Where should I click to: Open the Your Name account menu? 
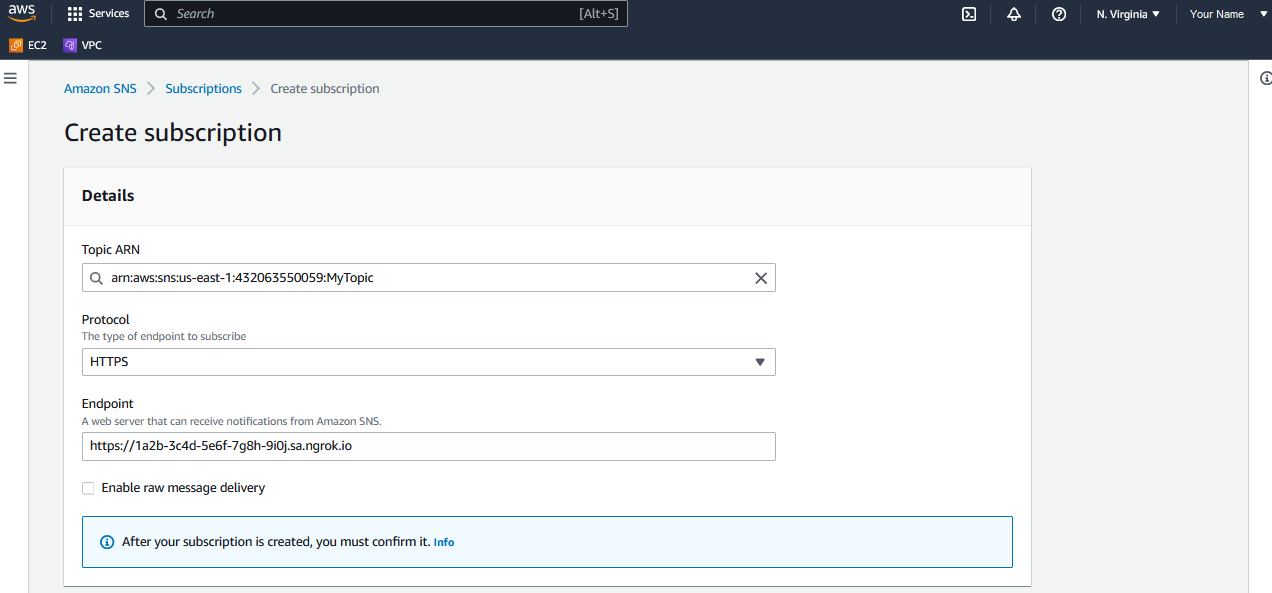pyautogui.click(x=1228, y=14)
